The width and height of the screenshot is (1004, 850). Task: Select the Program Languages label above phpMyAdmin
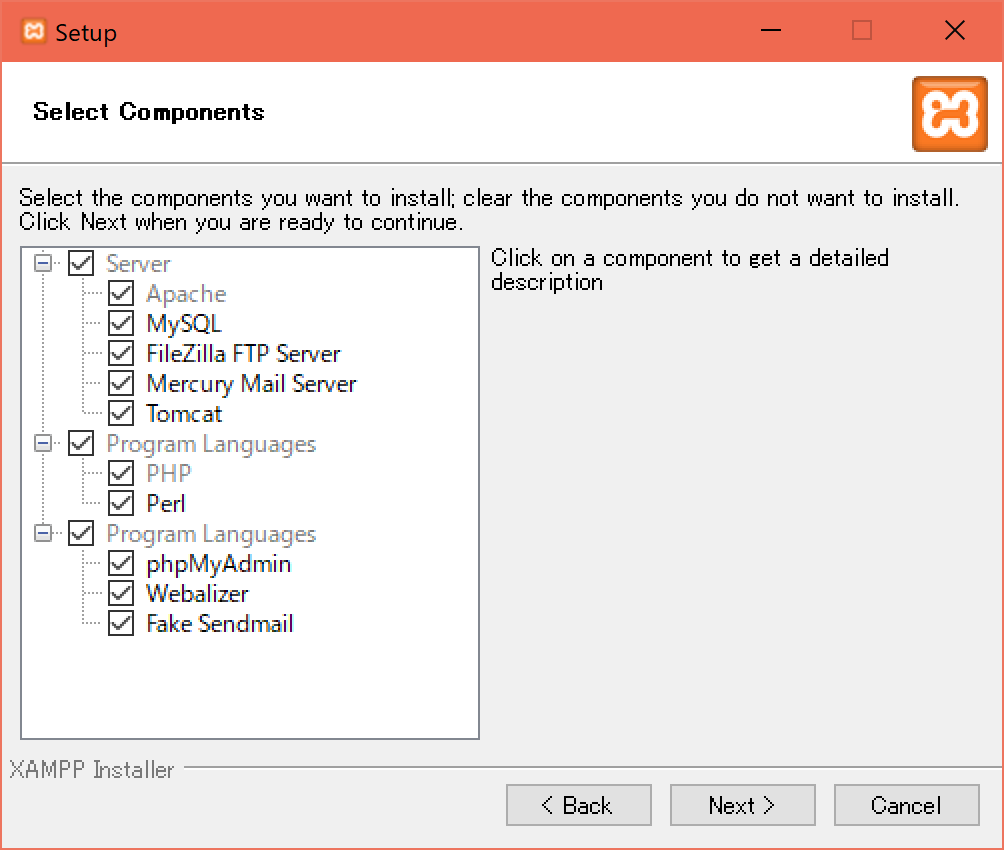(211, 534)
